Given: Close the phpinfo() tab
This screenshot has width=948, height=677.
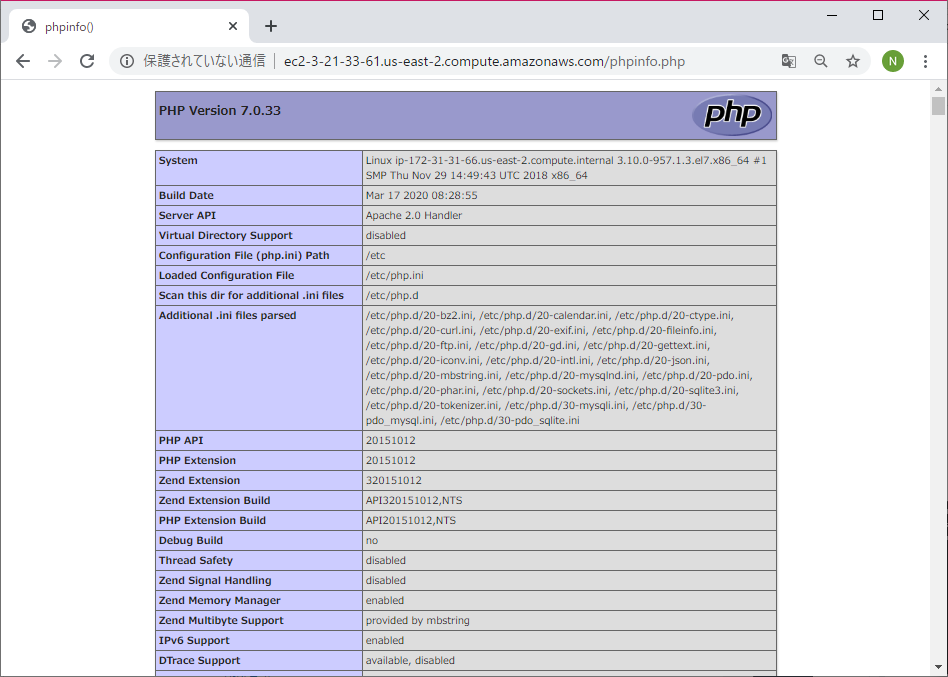Looking at the screenshot, I should pos(233,26).
